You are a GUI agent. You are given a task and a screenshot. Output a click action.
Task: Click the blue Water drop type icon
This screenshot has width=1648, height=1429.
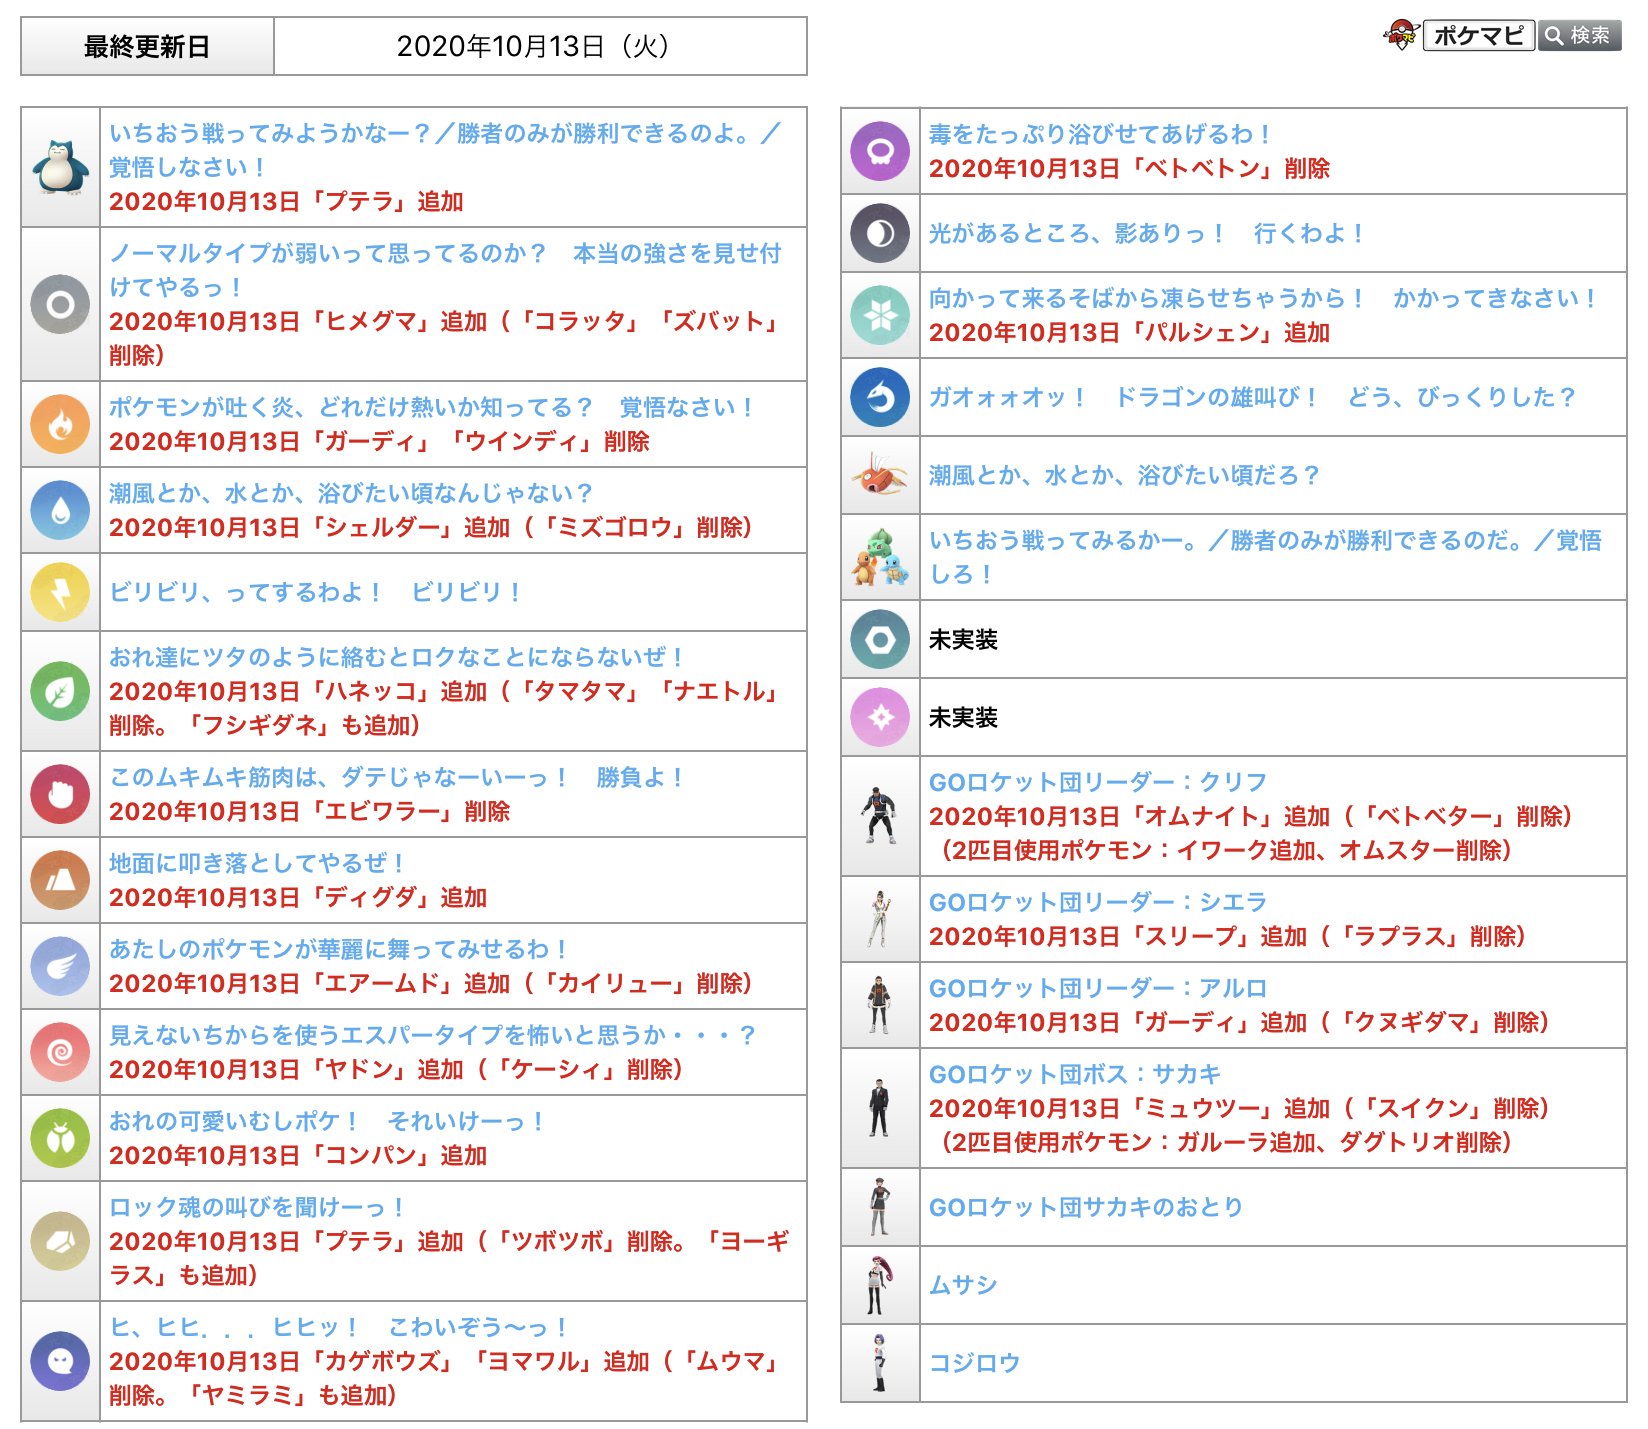pyautogui.click(x=60, y=510)
